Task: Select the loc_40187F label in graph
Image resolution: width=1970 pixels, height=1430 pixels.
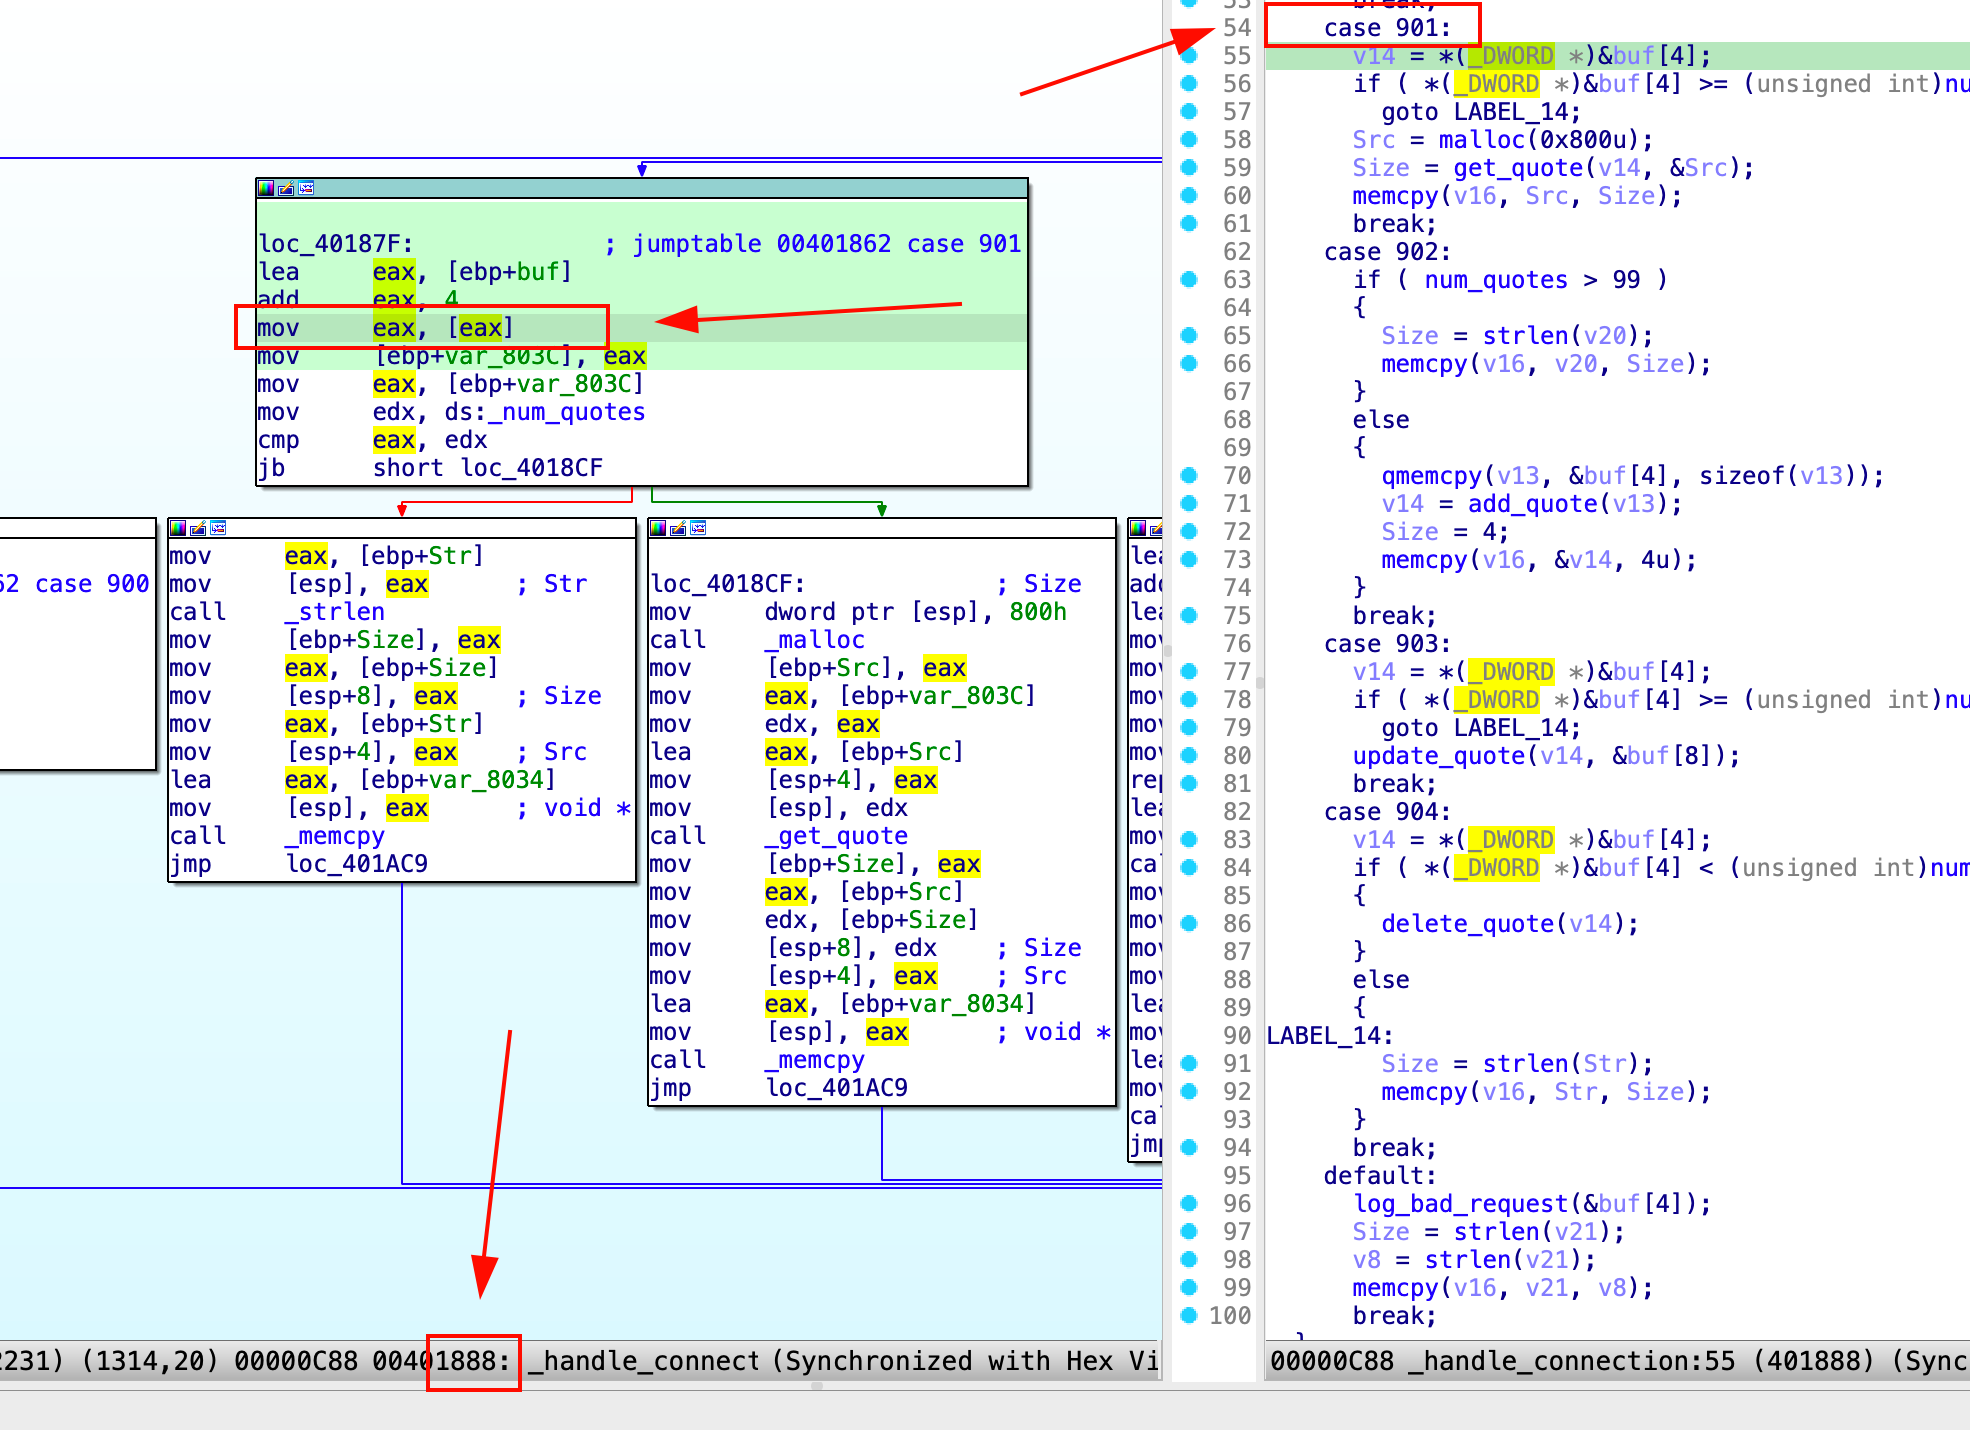Action: click(335, 244)
